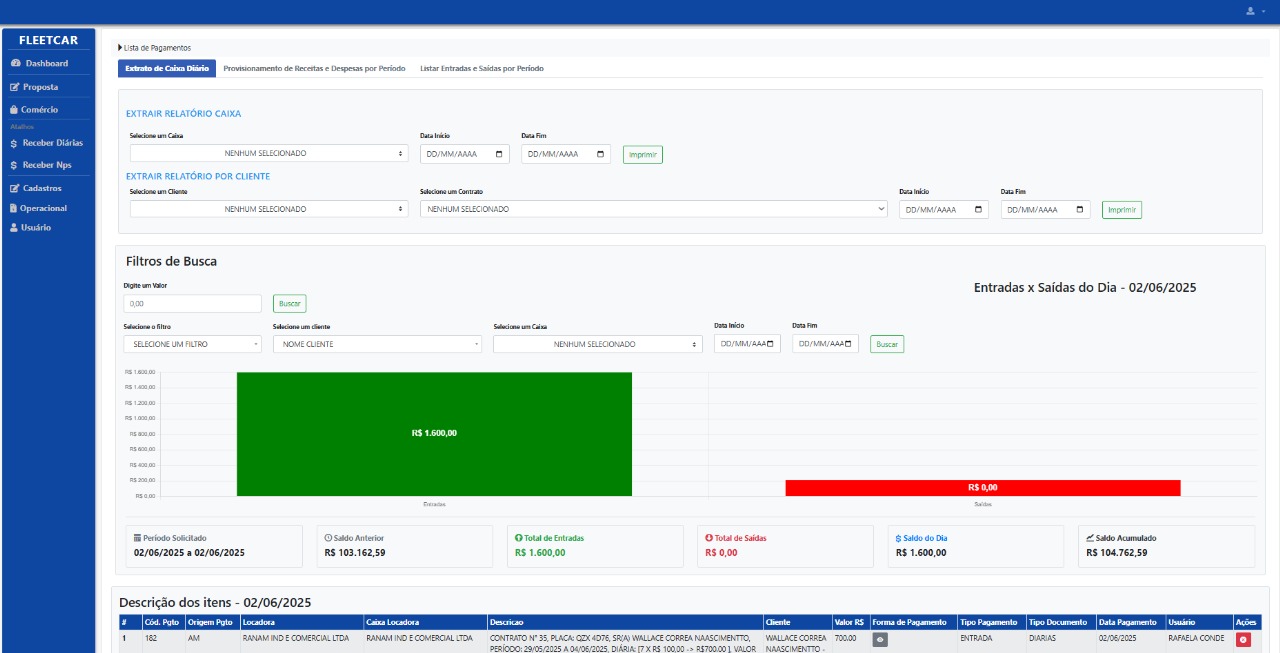The image size is (1280, 653).
Task: Open the Nome Cliente filter dropdown
Action: (x=377, y=344)
